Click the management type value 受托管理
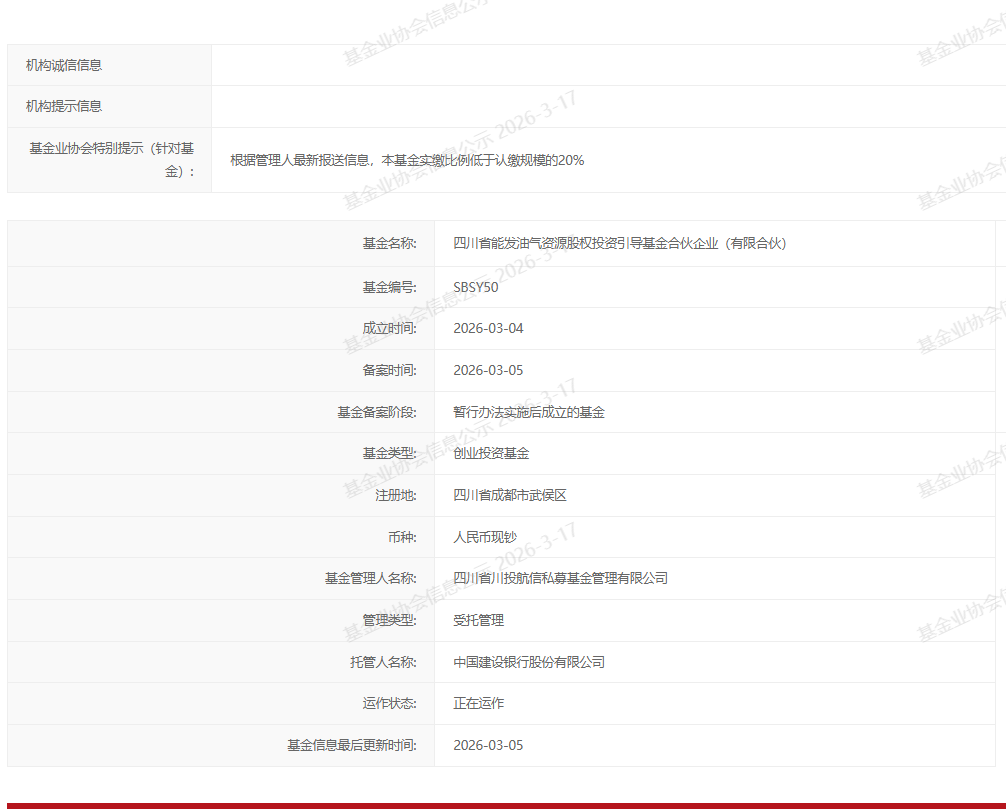Screen dimensions: 1006x809 point(478,620)
